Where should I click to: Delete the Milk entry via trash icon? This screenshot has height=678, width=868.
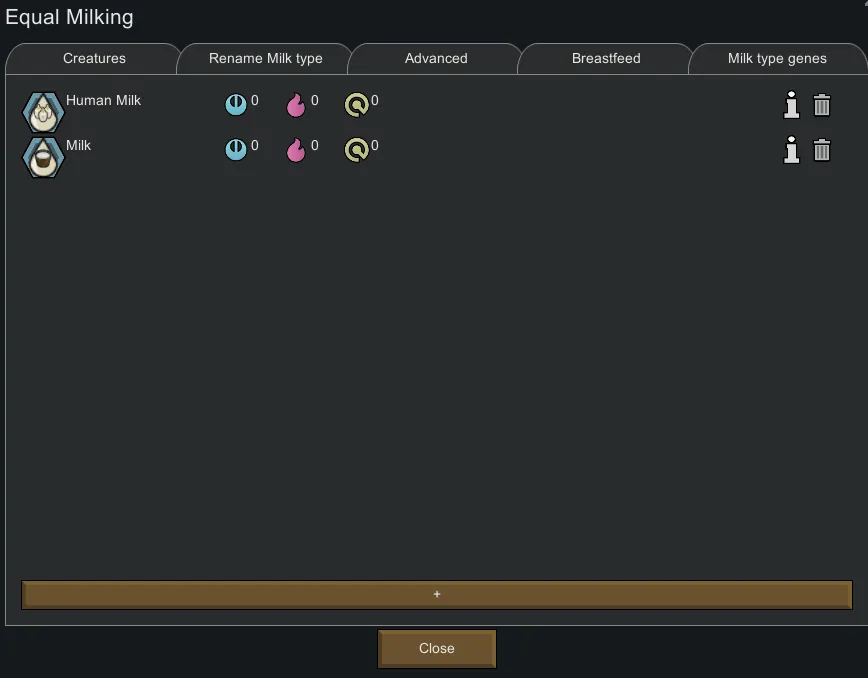tap(822, 150)
